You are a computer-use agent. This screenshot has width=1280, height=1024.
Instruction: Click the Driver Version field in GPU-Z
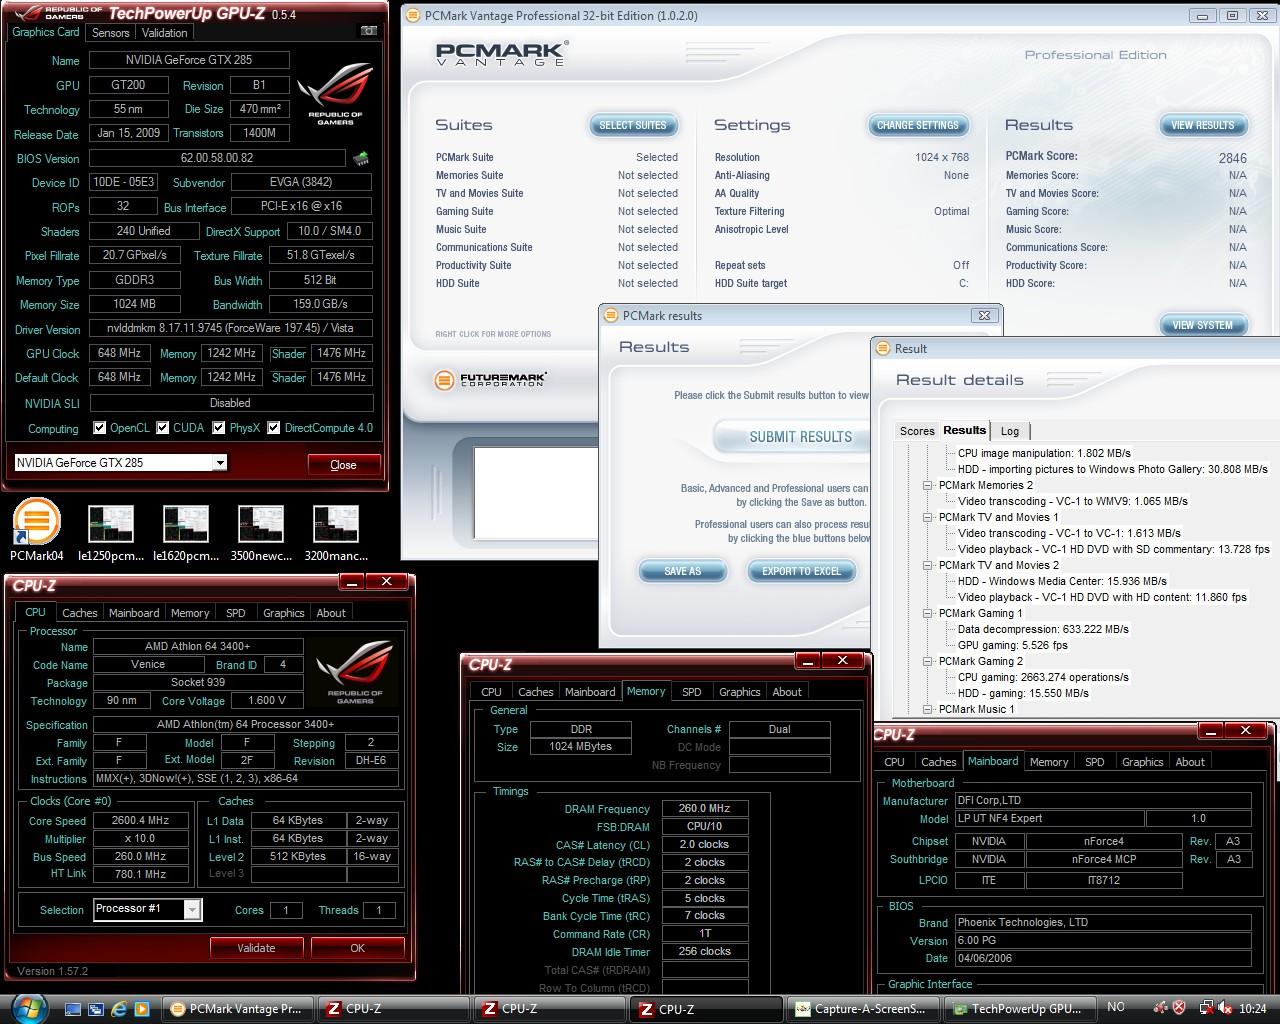pyautogui.click(x=231, y=328)
